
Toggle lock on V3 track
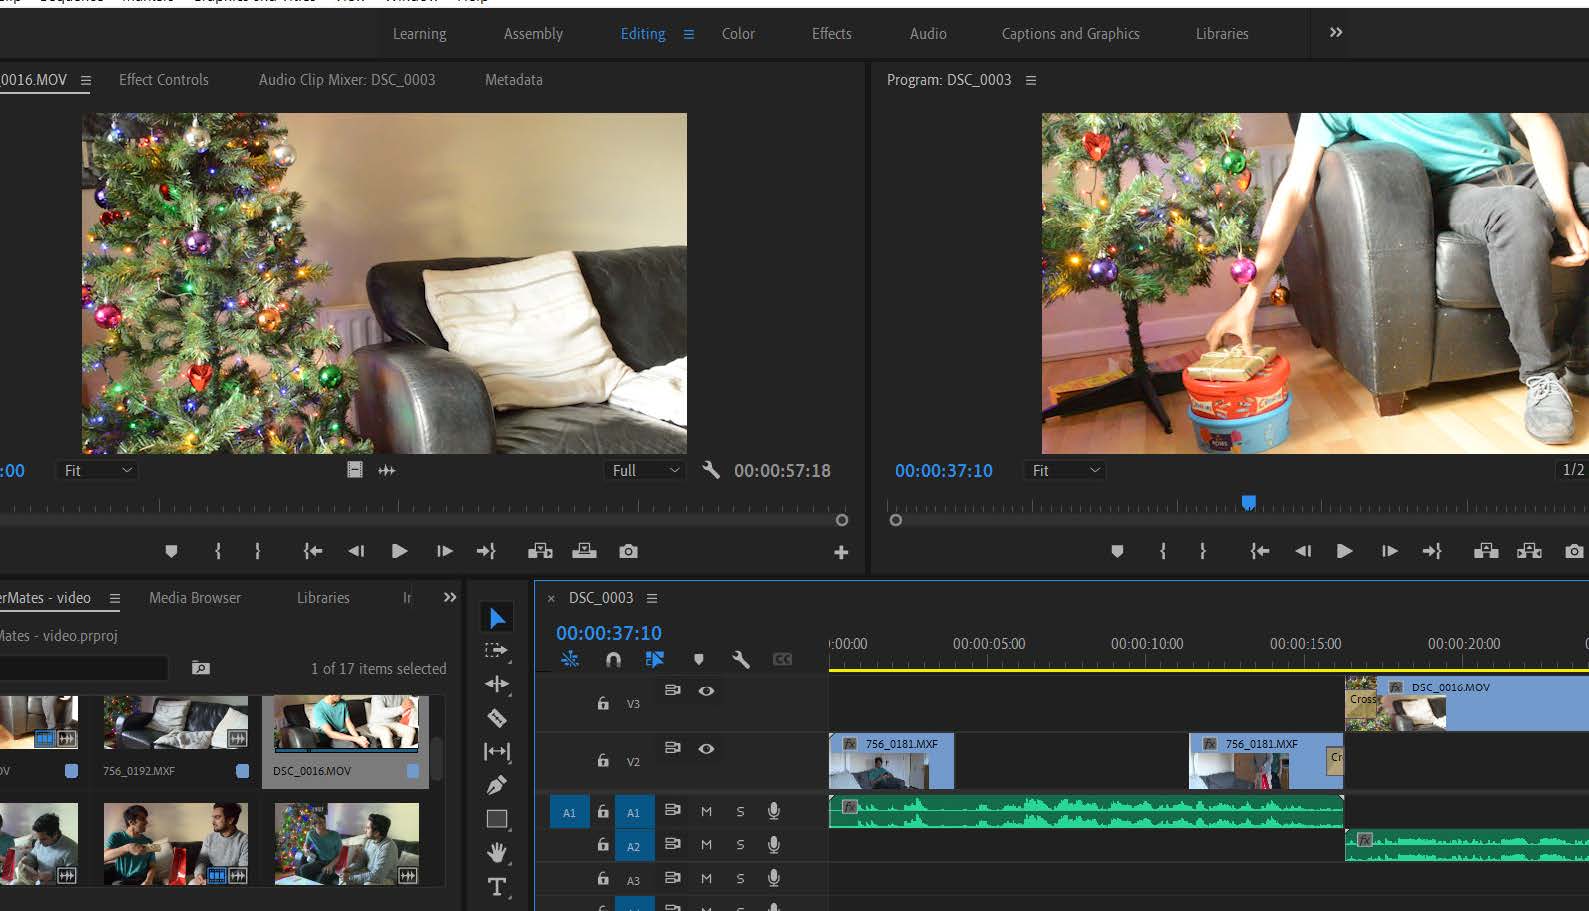[x=603, y=703]
